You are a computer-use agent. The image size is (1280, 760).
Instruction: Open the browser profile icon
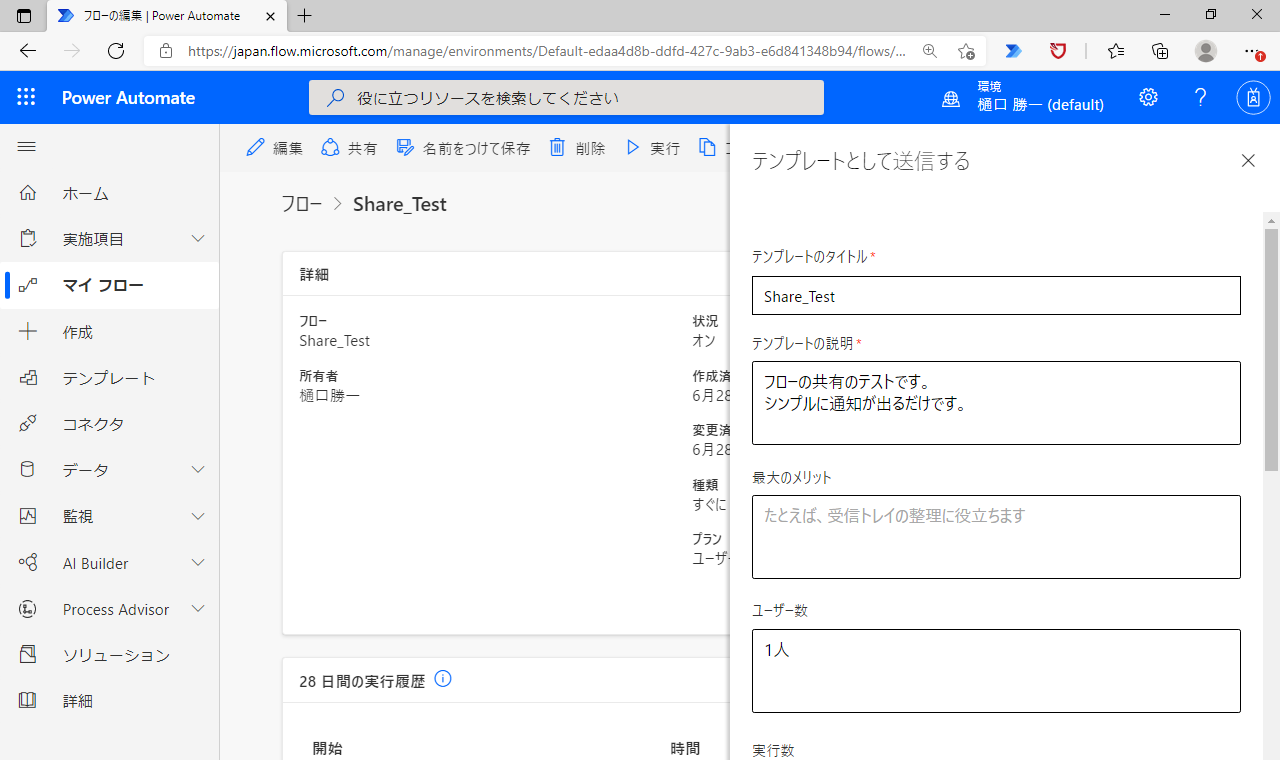tap(1206, 51)
